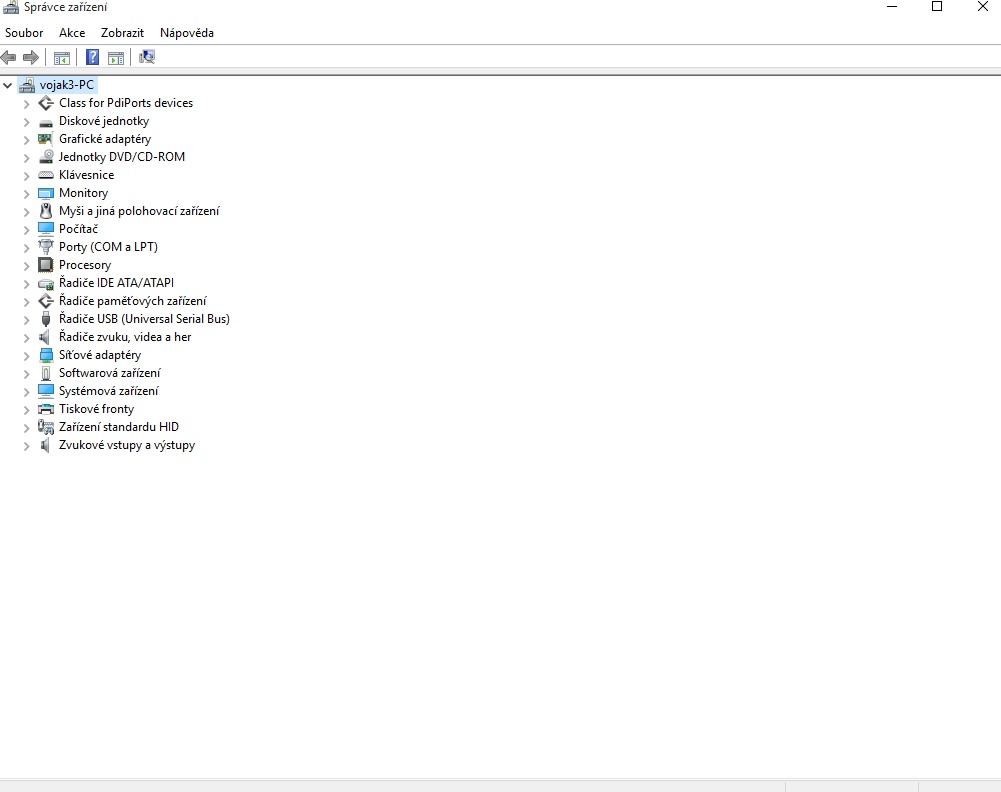Click speaker icon for Zvukové vstupy
This screenshot has height=792, width=1001.
45,445
